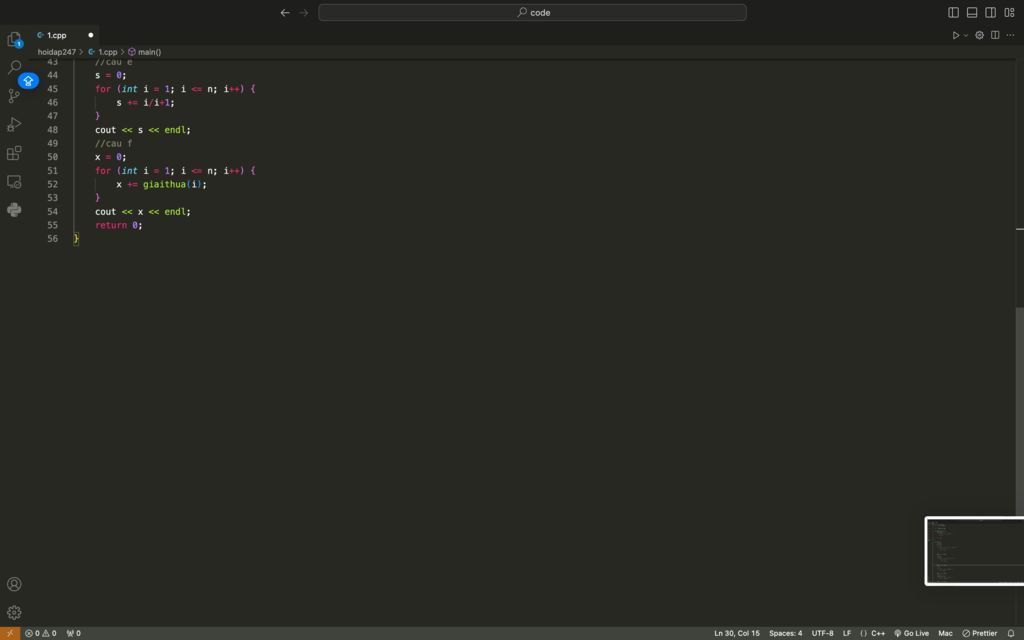Screen dimensions: 1024x640
Task: Open the Customize Layout icon
Action: point(1009,12)
